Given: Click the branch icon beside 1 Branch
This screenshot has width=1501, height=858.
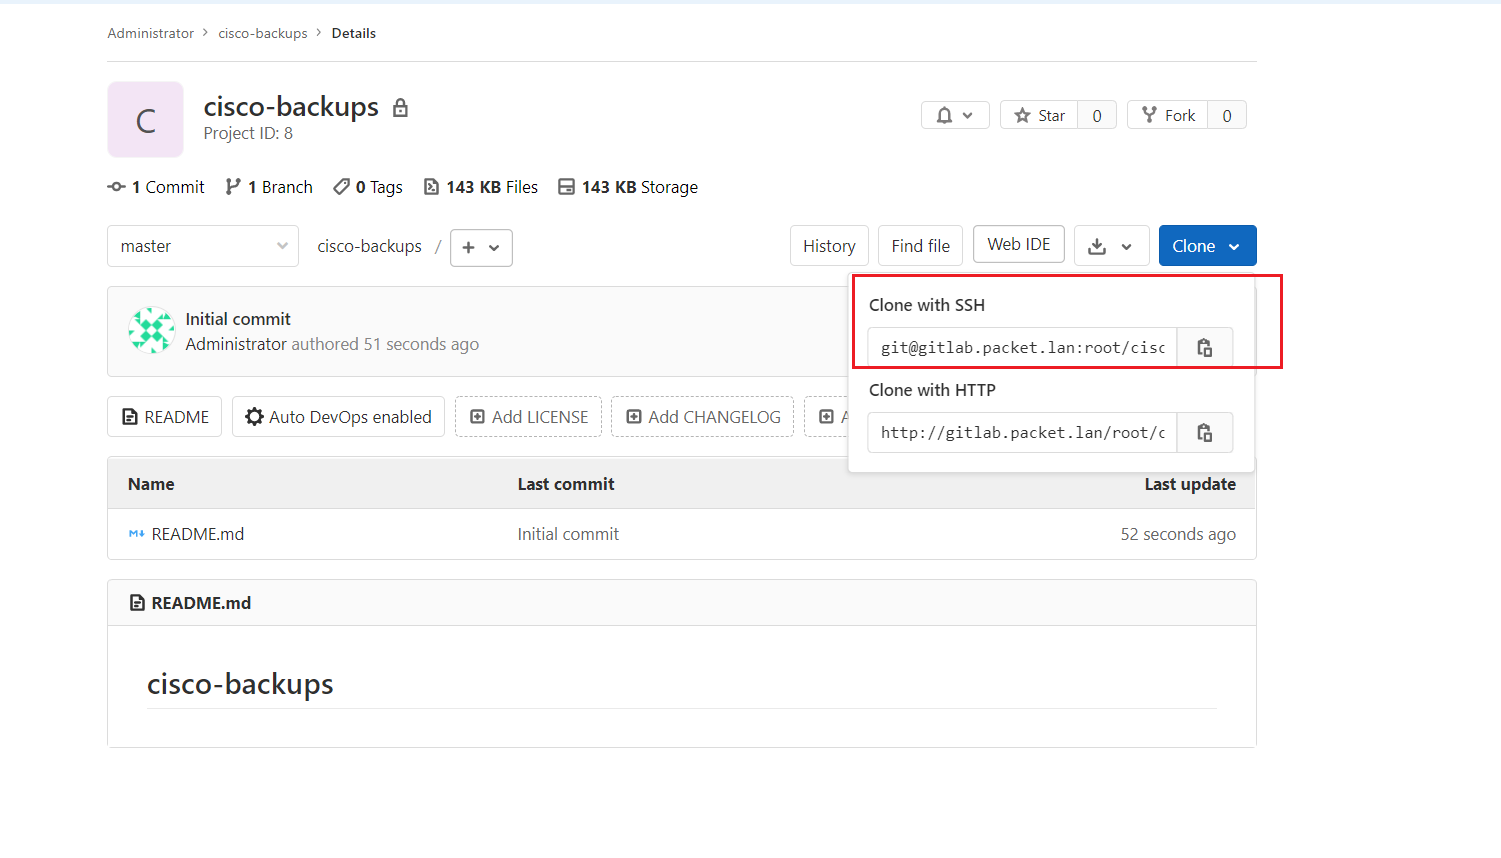Looking at the screenshot, I should coord(233,186).
